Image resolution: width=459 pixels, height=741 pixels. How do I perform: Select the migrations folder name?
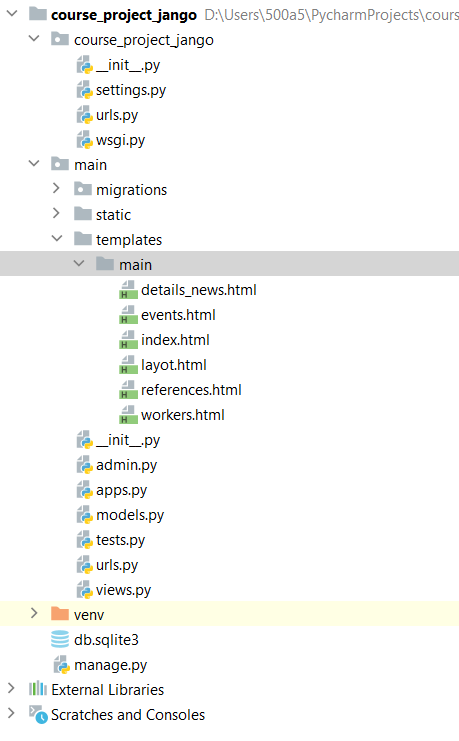pos(131,190)
